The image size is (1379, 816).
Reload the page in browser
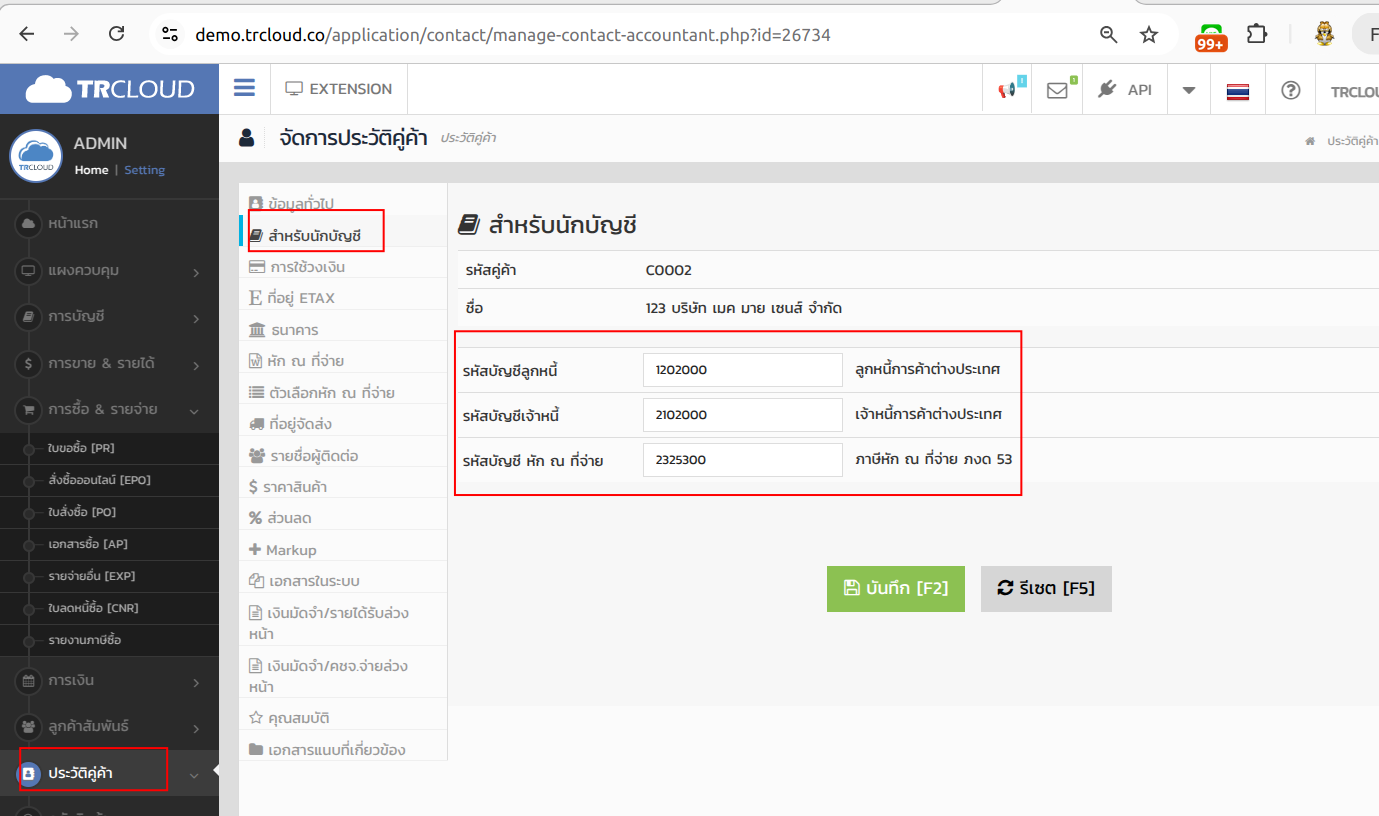click(x=116, y=34)
